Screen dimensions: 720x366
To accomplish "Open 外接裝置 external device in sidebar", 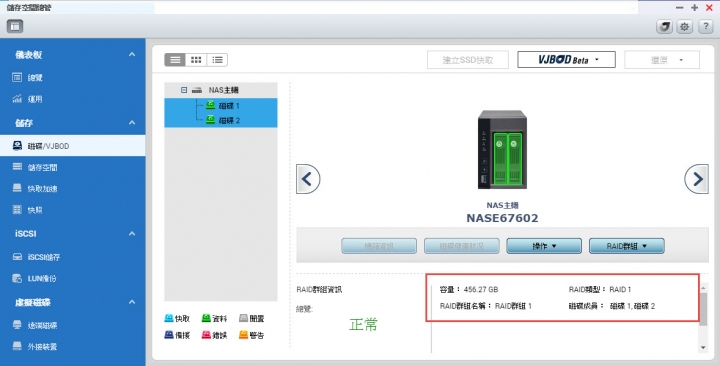I will coord(73,347).
